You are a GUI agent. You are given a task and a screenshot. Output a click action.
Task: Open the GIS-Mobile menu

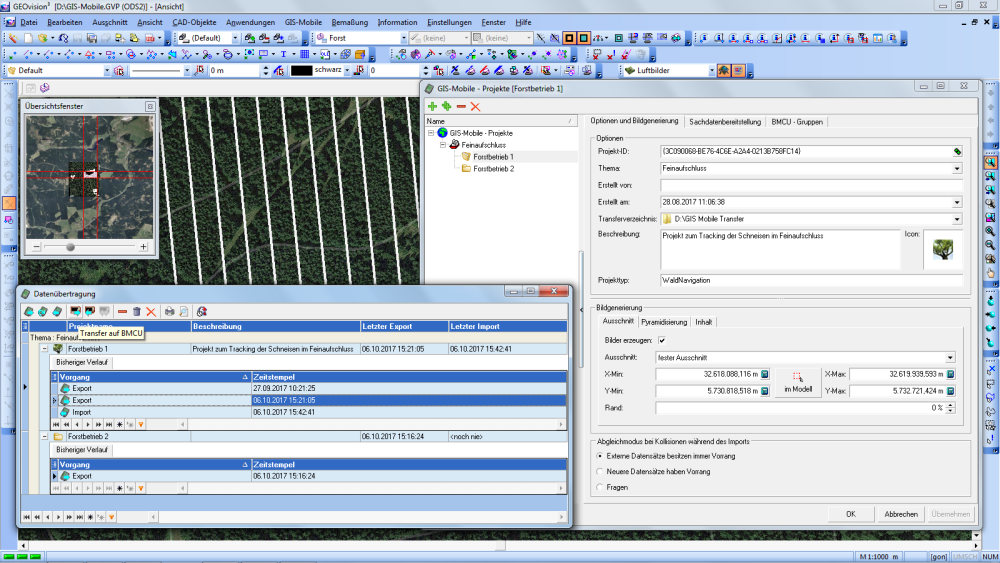[x=302, y=21]
